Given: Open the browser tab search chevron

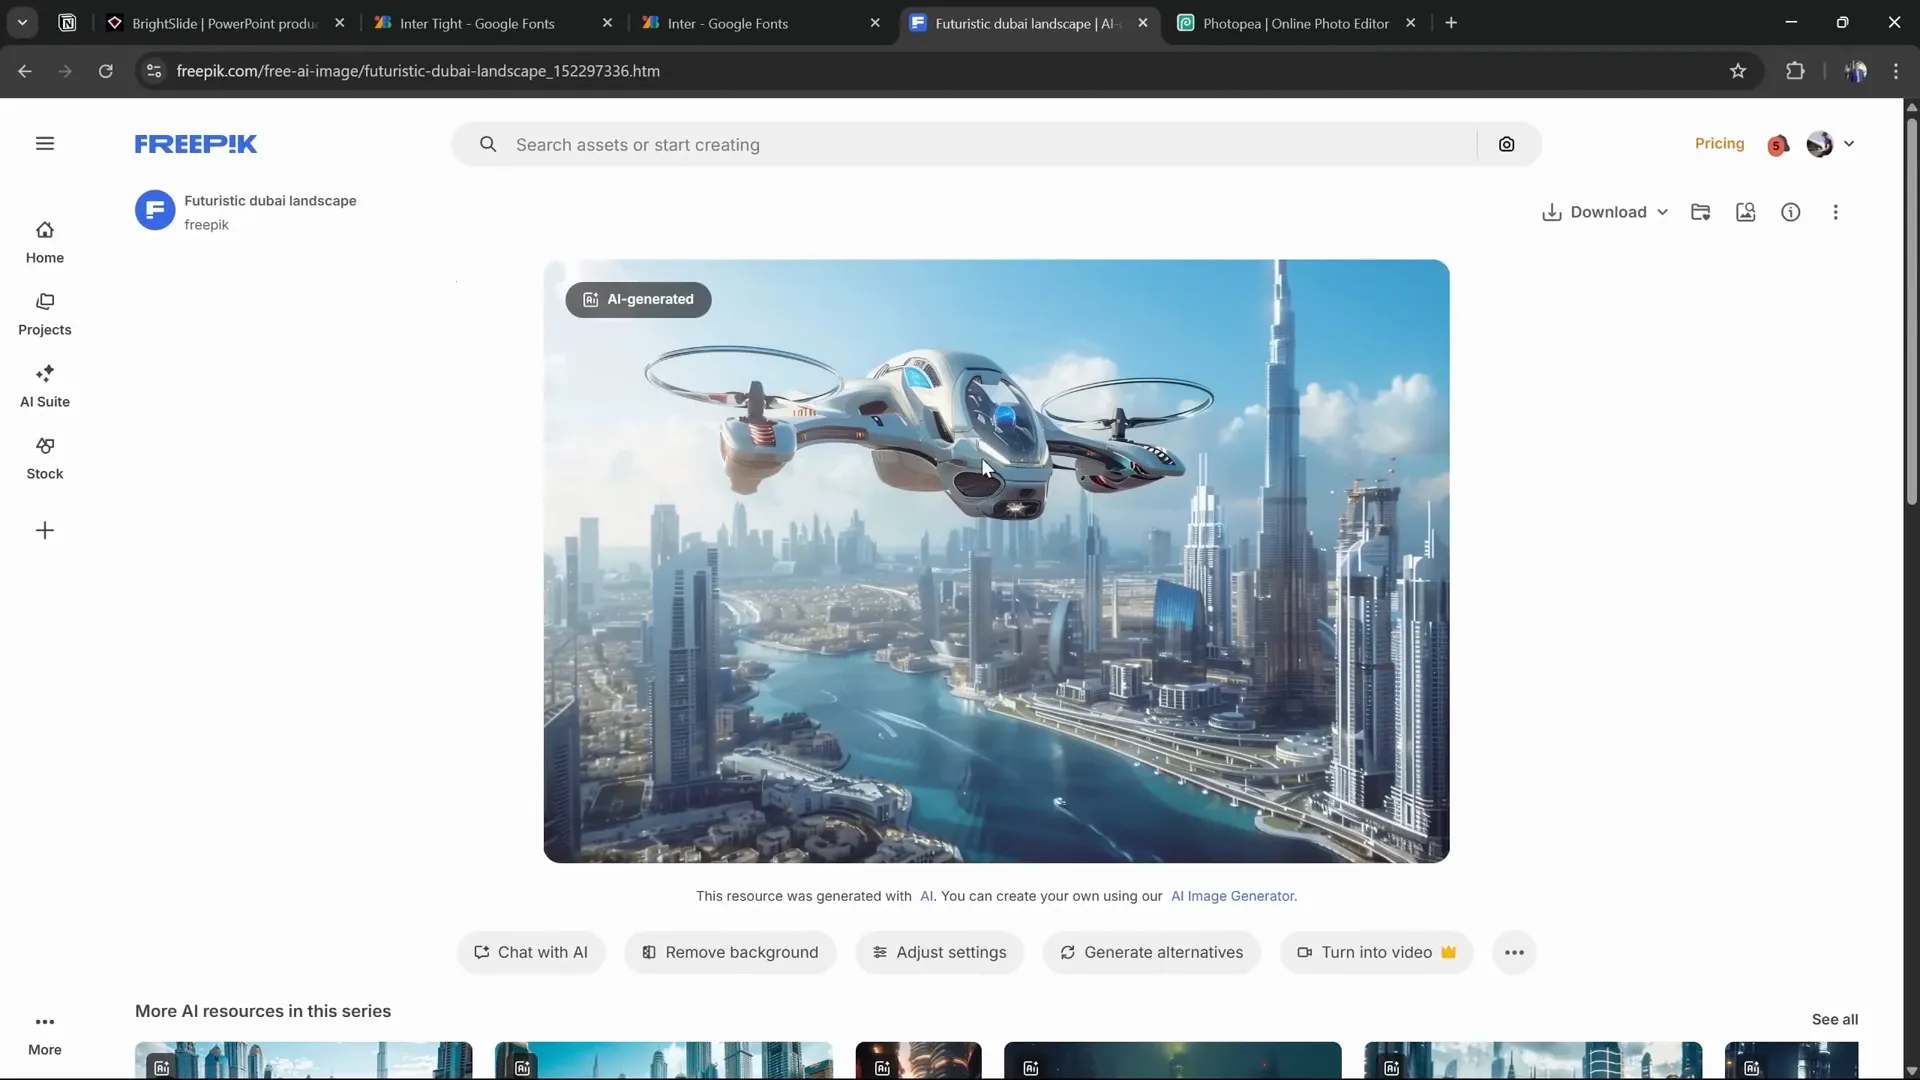Looking at the screenshot, I should [22, 22].
